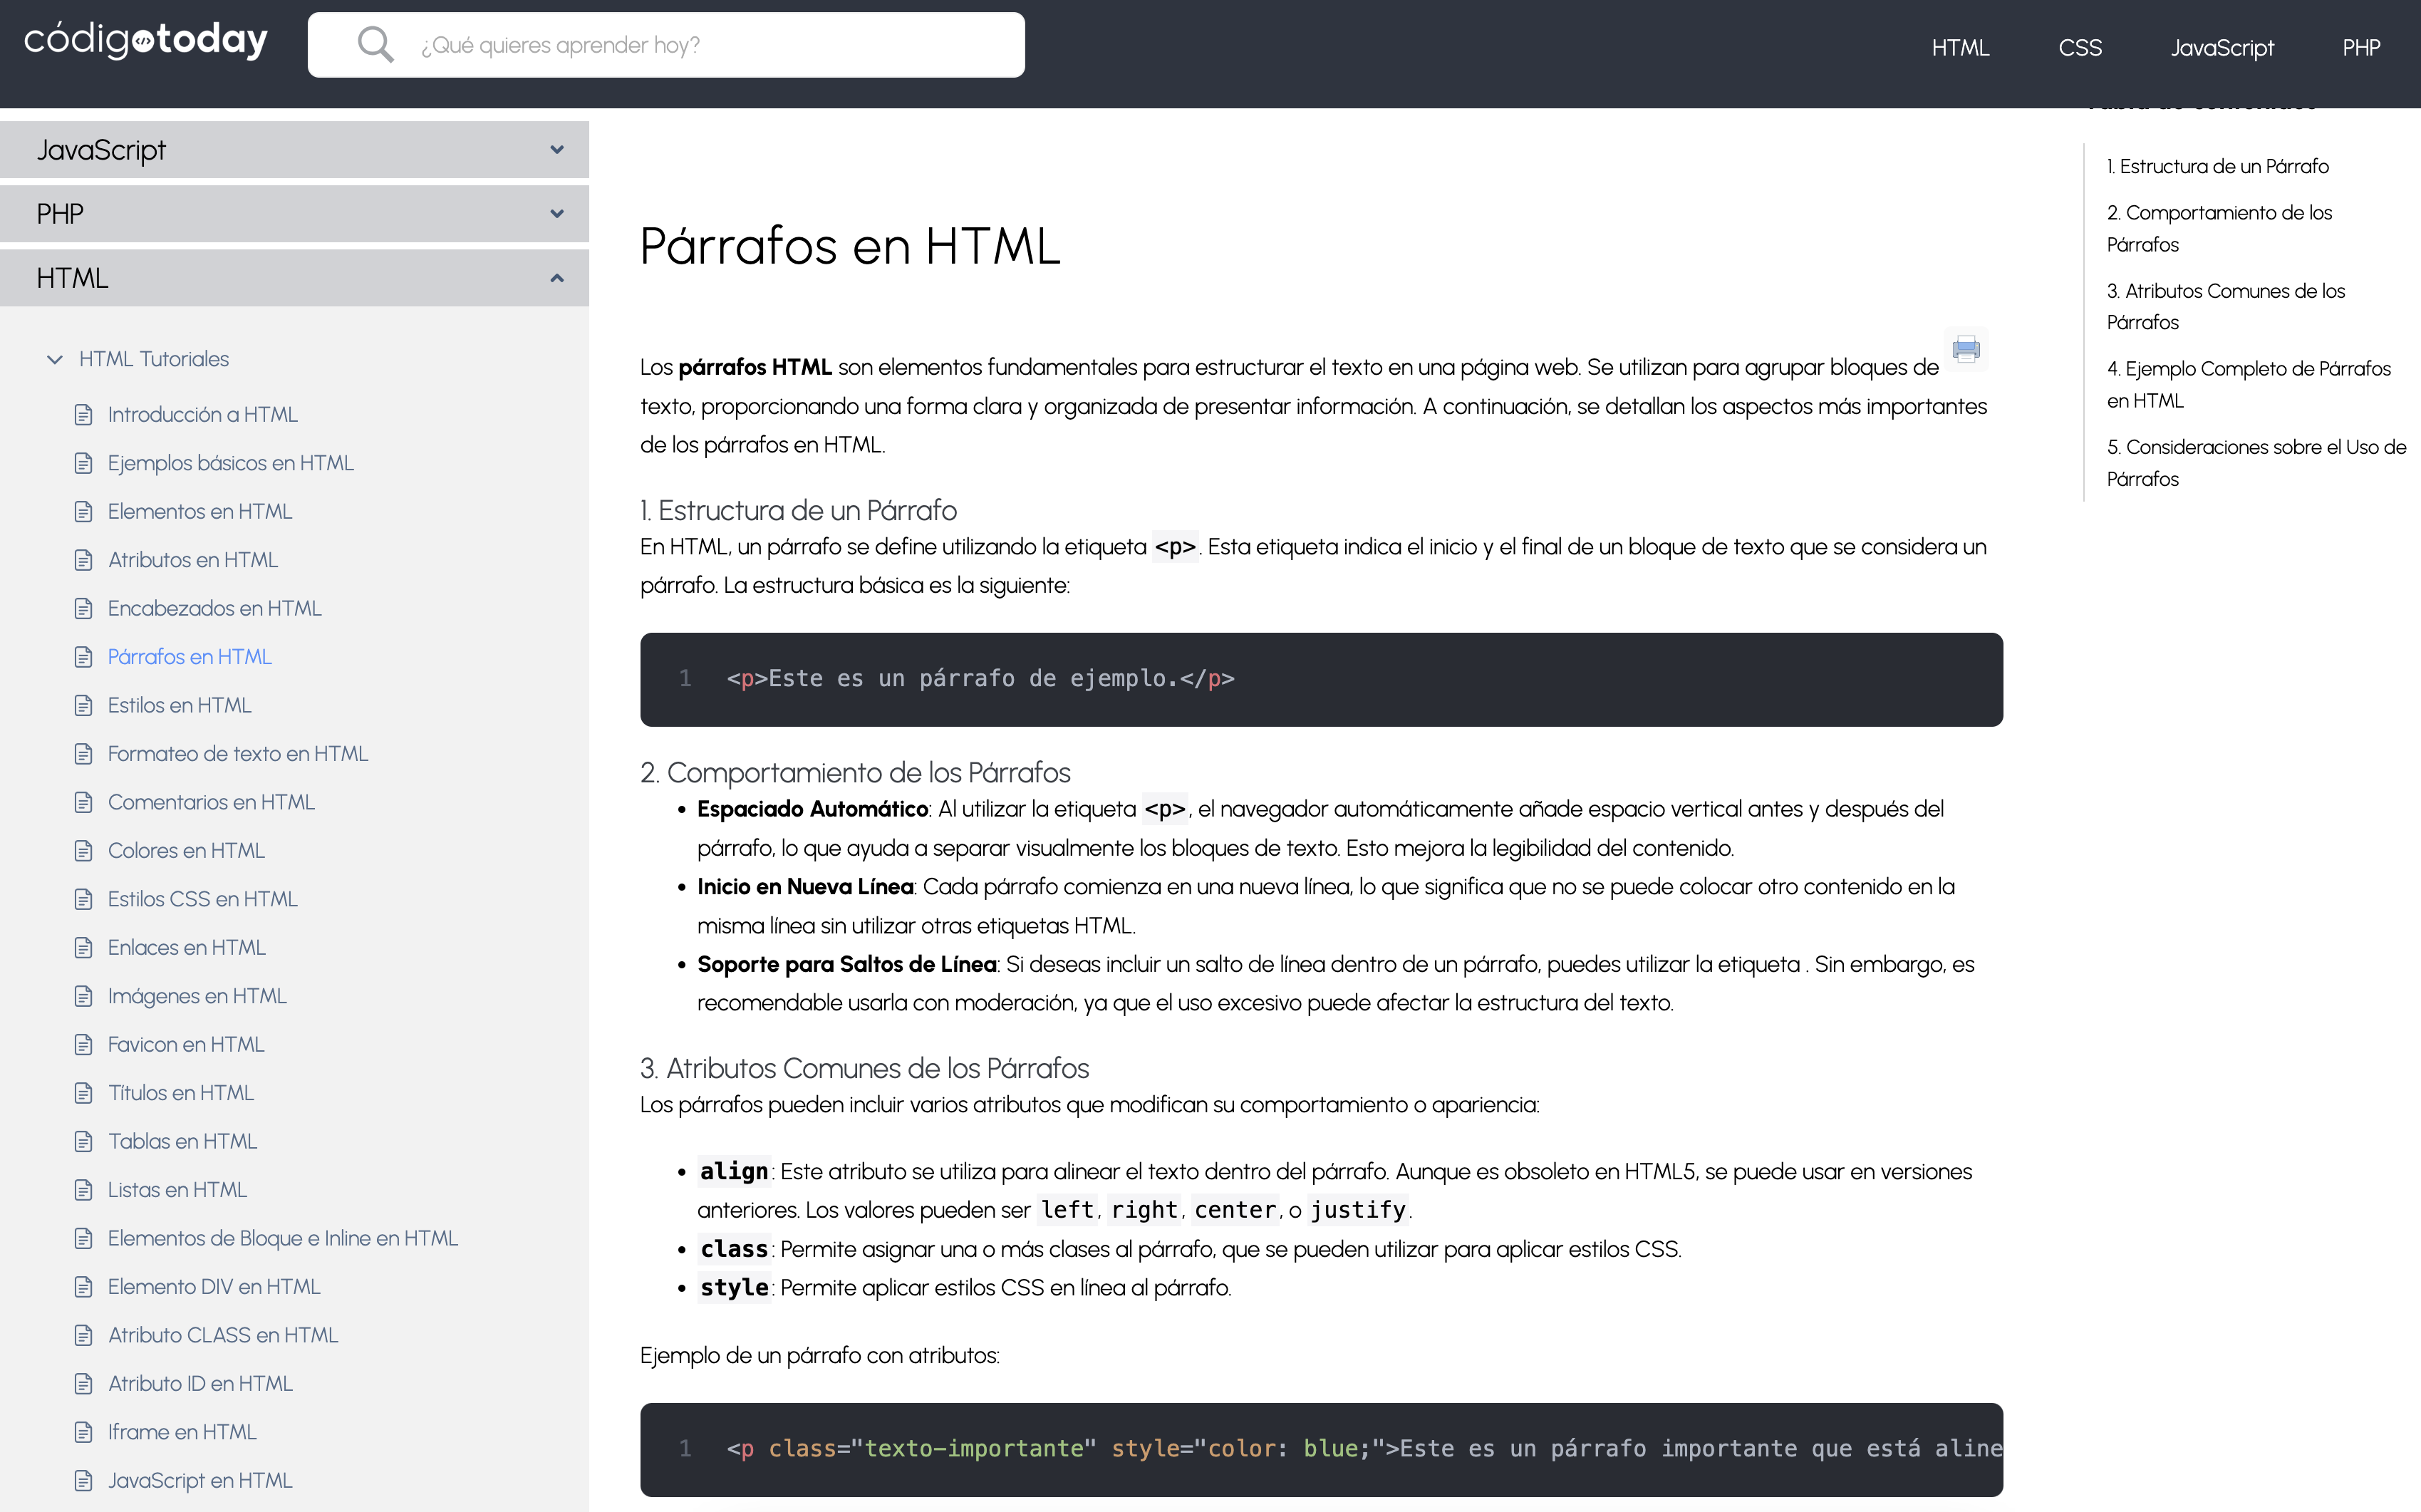Click the HTML Tutoriales tree label
Viewport: 2421px width, 1512px height.
[154, 359]
